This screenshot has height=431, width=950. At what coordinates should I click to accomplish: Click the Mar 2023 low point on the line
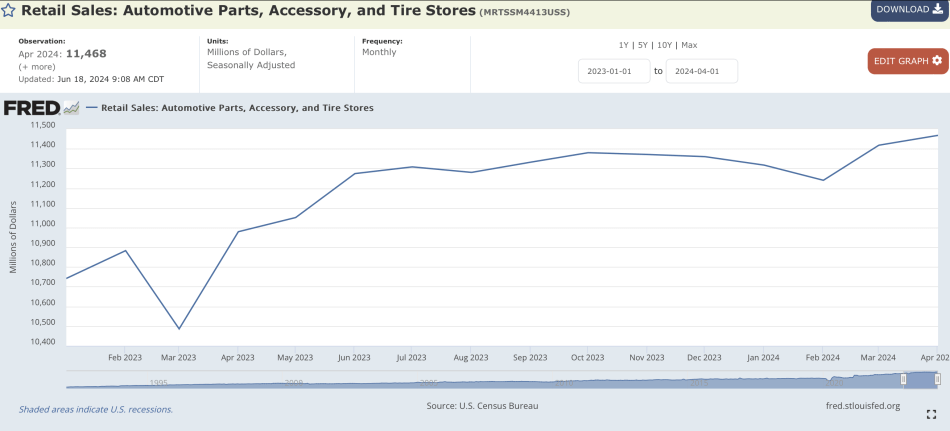179,329
